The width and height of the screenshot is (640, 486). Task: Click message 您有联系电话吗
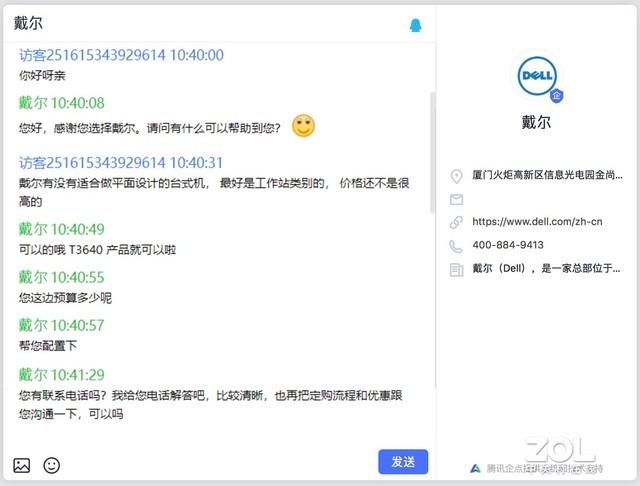pos(211,404)
